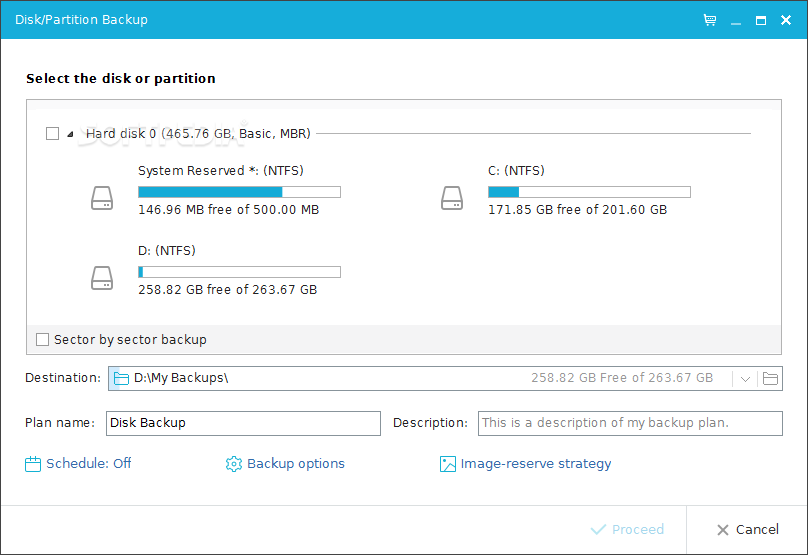
Task: Select the D: partition drive icon
Action: pyautogui.click(x=102, y=278)
